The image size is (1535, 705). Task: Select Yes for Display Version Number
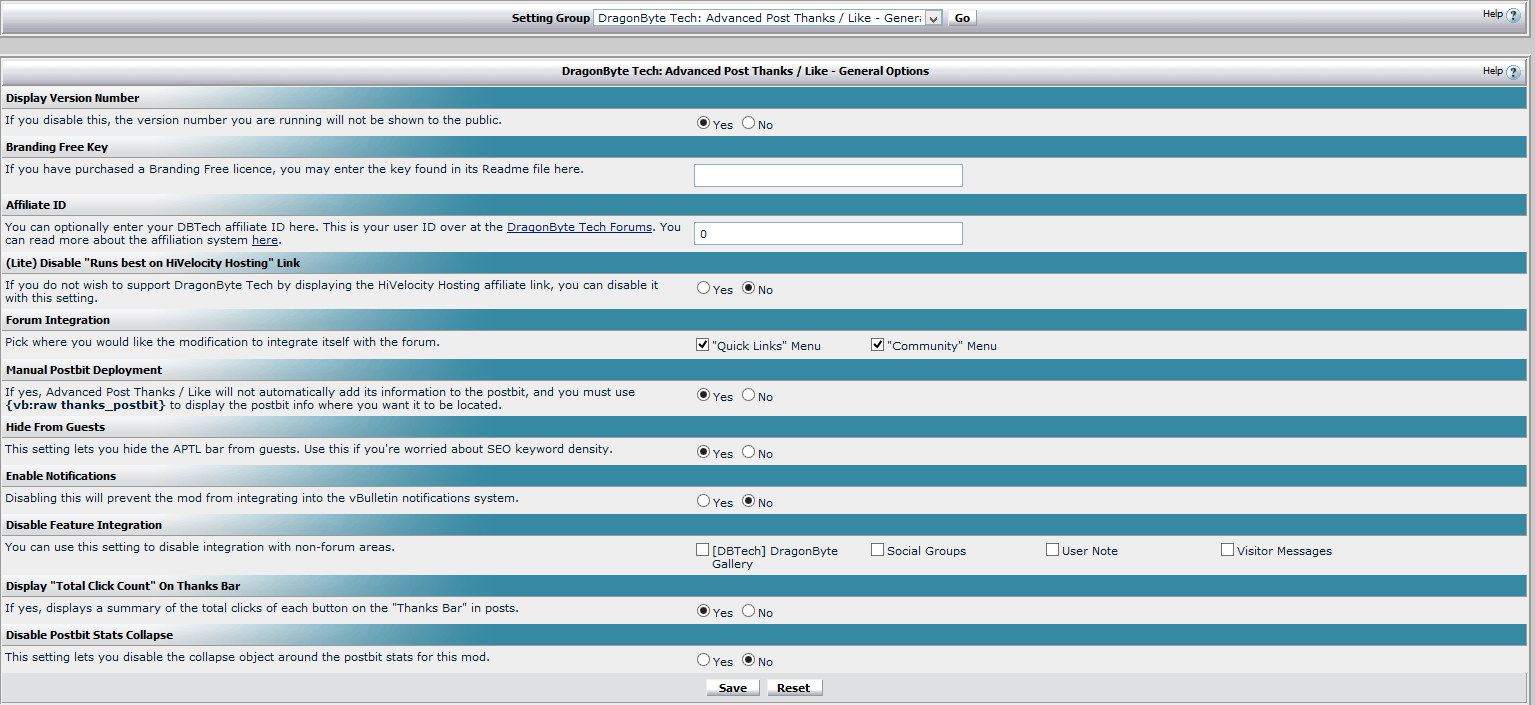tap(703, 124)
